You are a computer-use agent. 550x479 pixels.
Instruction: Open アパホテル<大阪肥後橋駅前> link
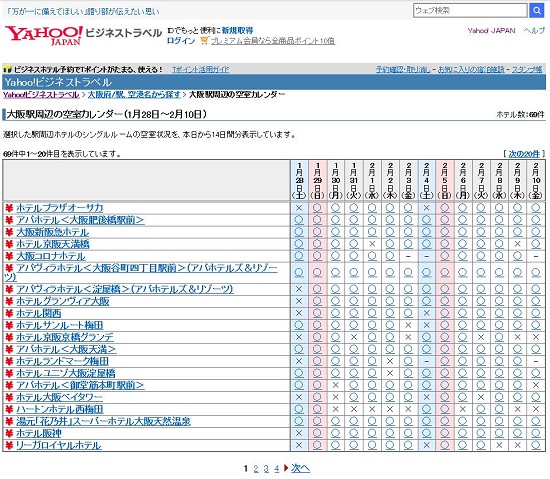click(80, 220)
